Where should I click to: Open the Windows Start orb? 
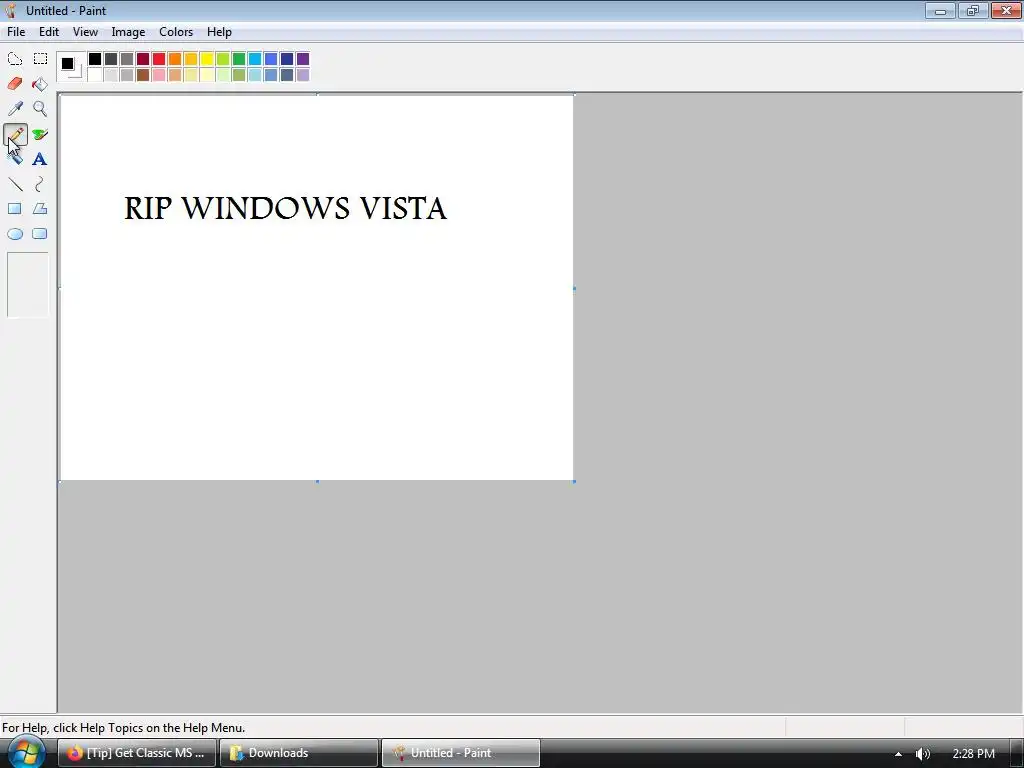click(x=25, y=752)
